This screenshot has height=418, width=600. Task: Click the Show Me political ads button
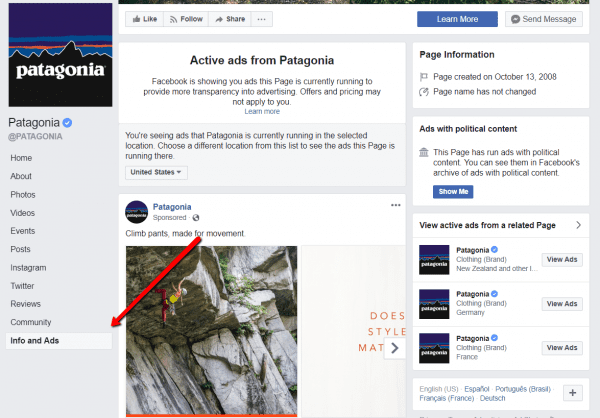pos(453,192)
